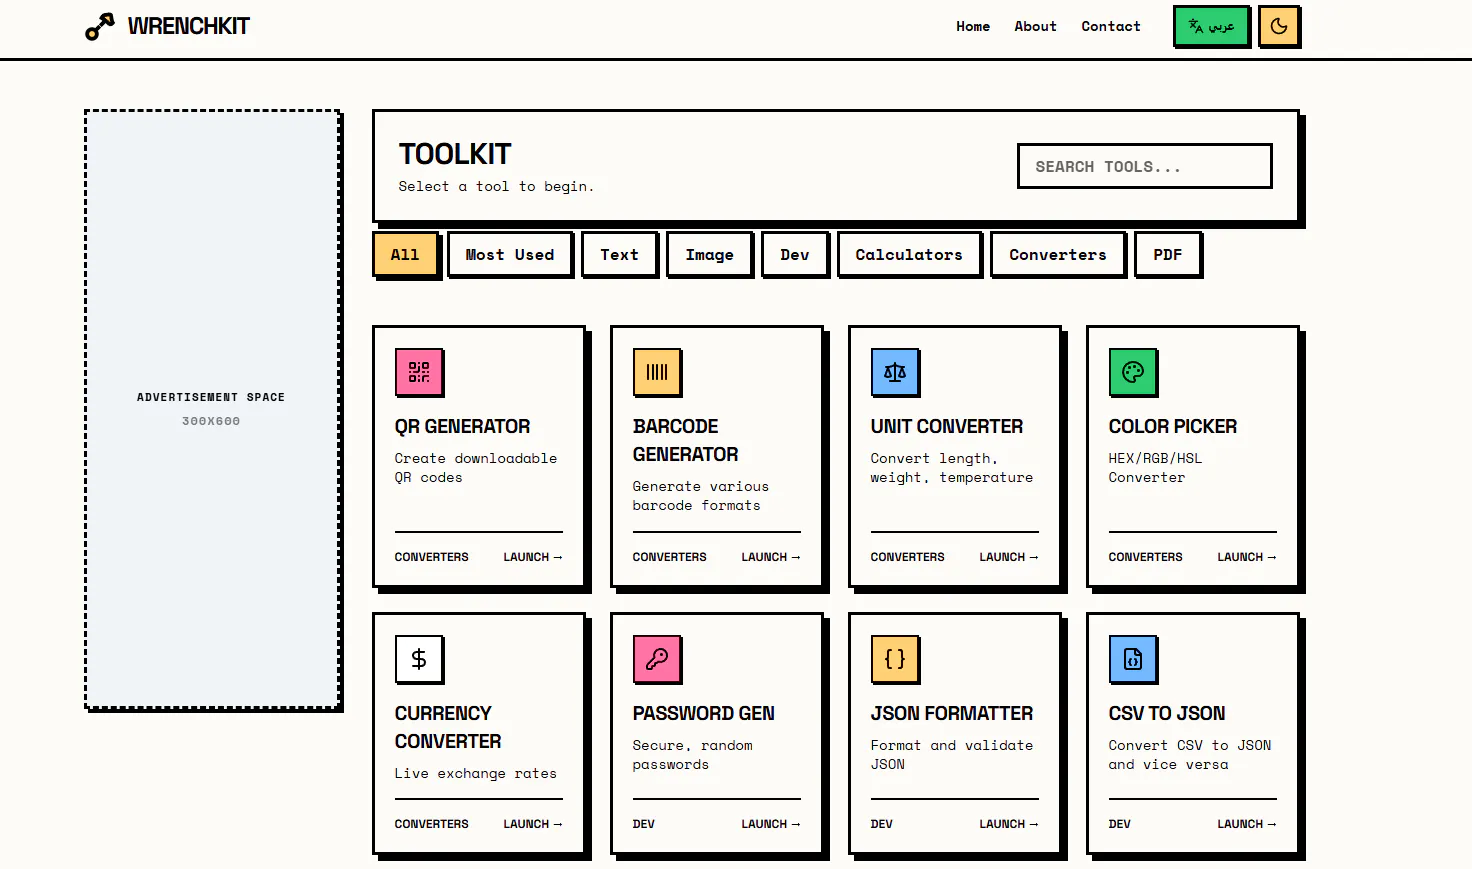The height and width of the screenshot is (869, 1472).
Task: Click the CSV TO JSON title
Action: (x=1167, y=713)
